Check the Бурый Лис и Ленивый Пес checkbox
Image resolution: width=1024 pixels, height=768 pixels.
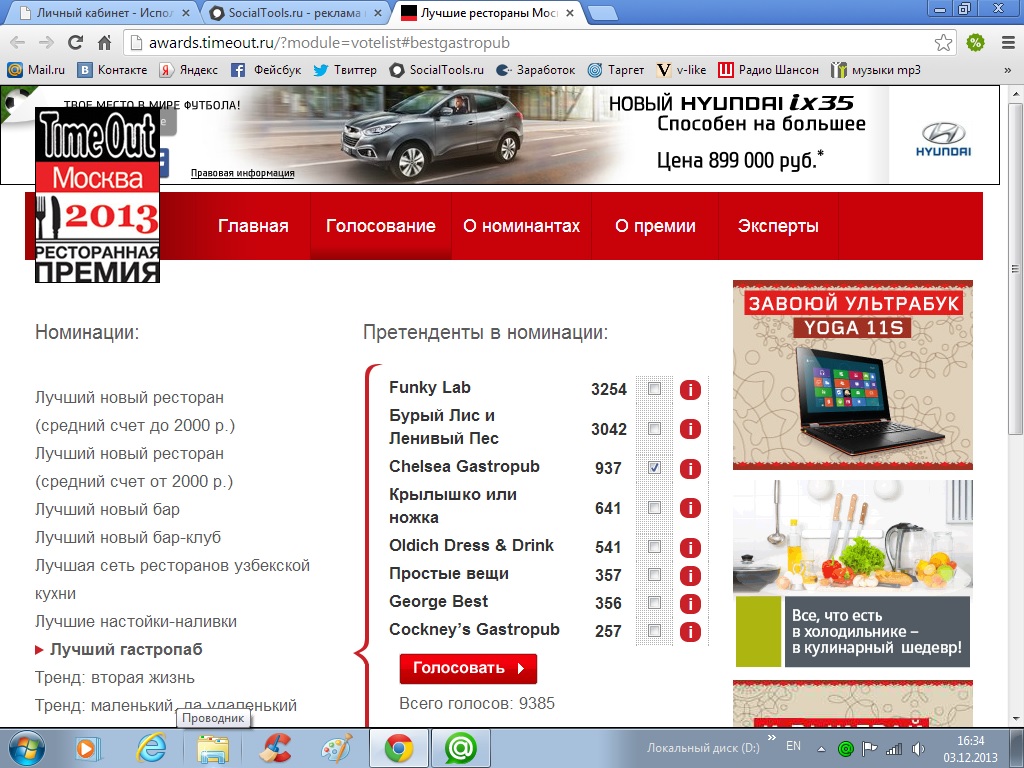654,428
